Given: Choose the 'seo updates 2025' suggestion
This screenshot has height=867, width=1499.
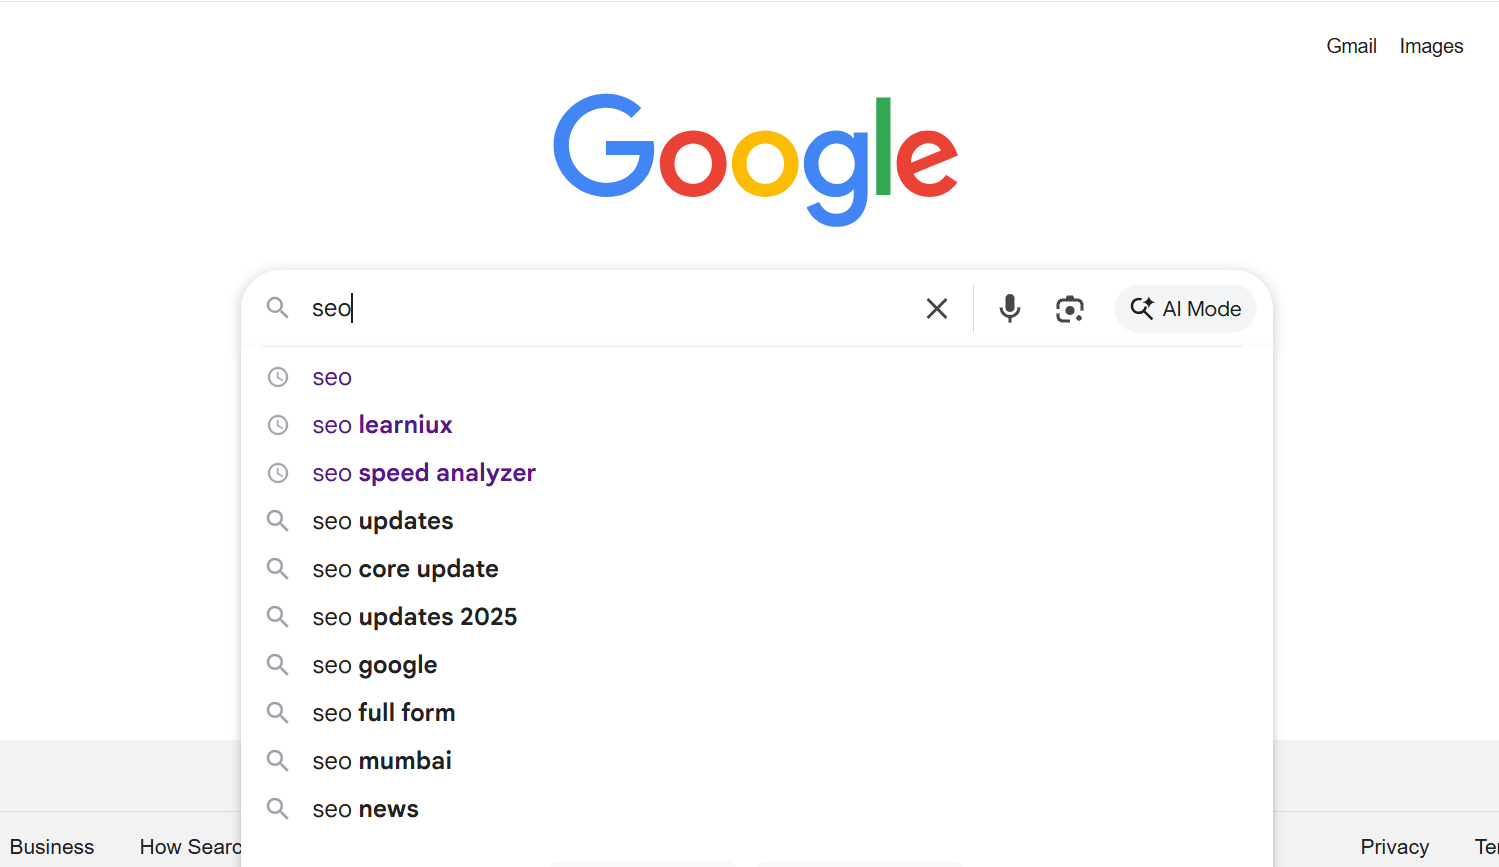Looking at the screenshot, I should click(x=414, y=617).
